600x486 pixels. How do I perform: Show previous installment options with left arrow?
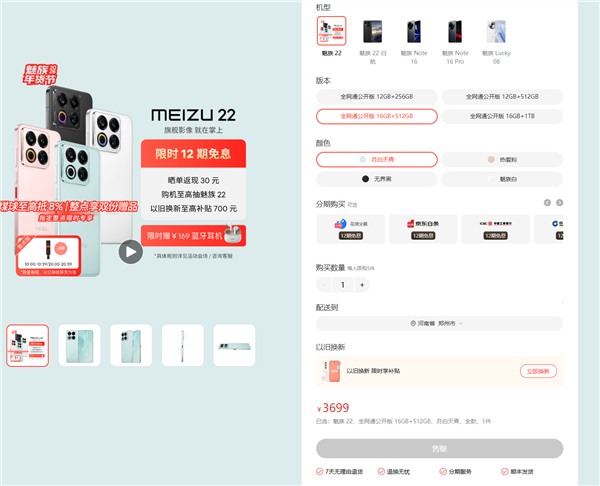[x=547, y=202]
